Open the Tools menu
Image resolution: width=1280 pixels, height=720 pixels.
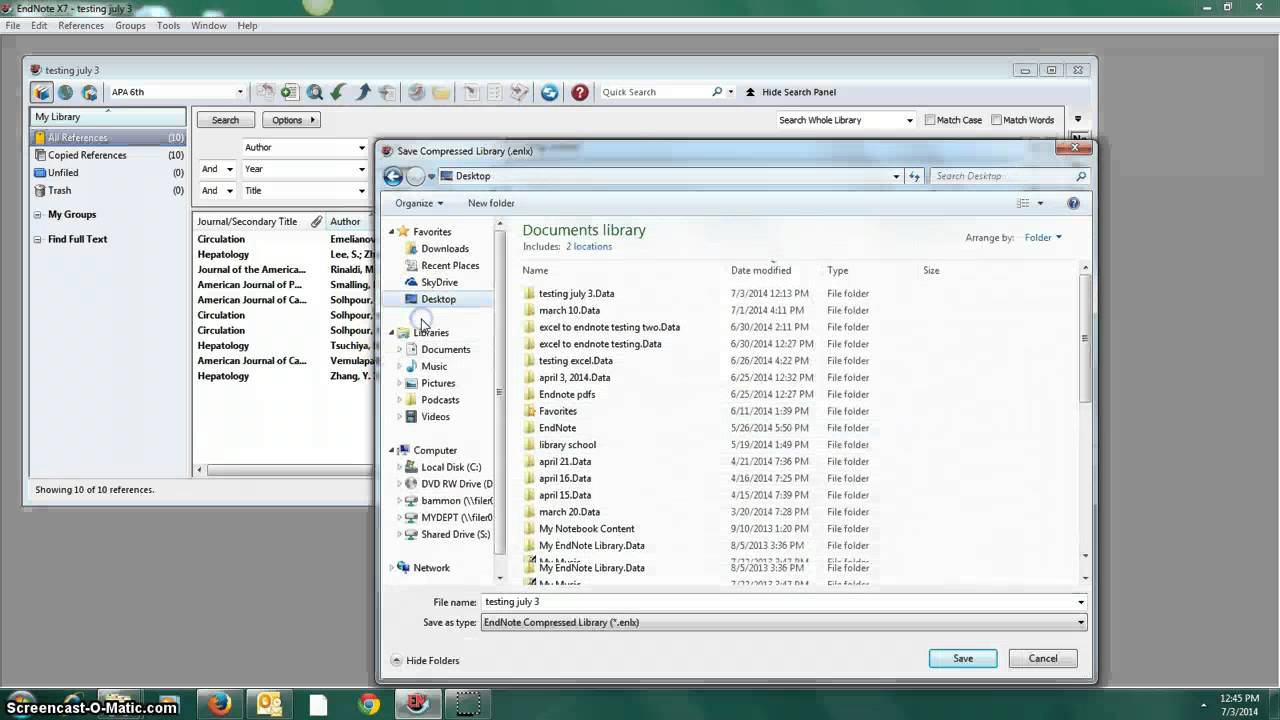168,25
